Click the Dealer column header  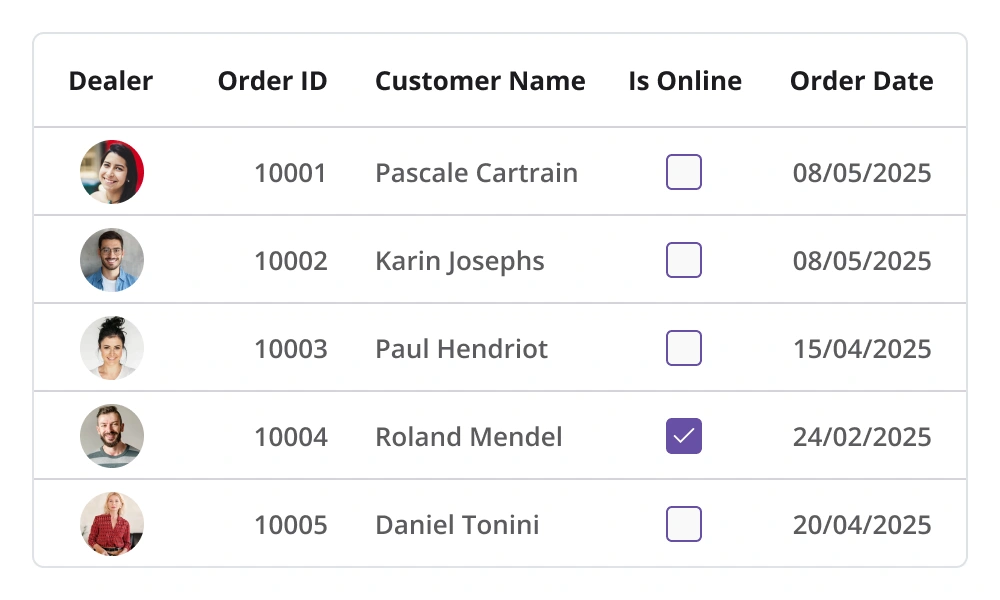pos(110,81)
